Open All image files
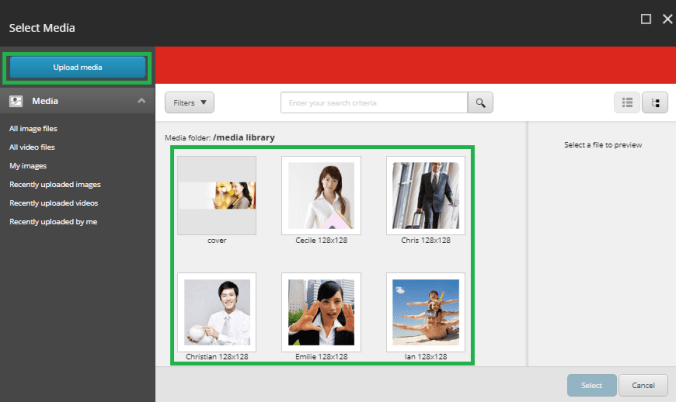676x402 pixels. click(33, 129)
